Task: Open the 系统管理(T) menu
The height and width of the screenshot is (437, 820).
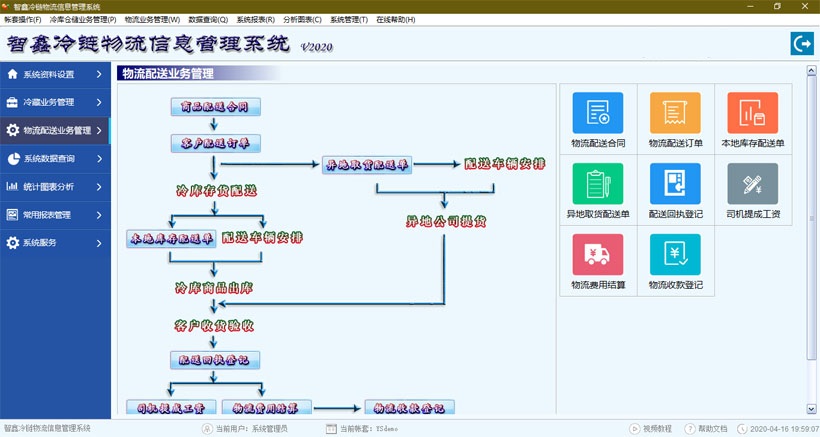Action: (x=349, y=19)
